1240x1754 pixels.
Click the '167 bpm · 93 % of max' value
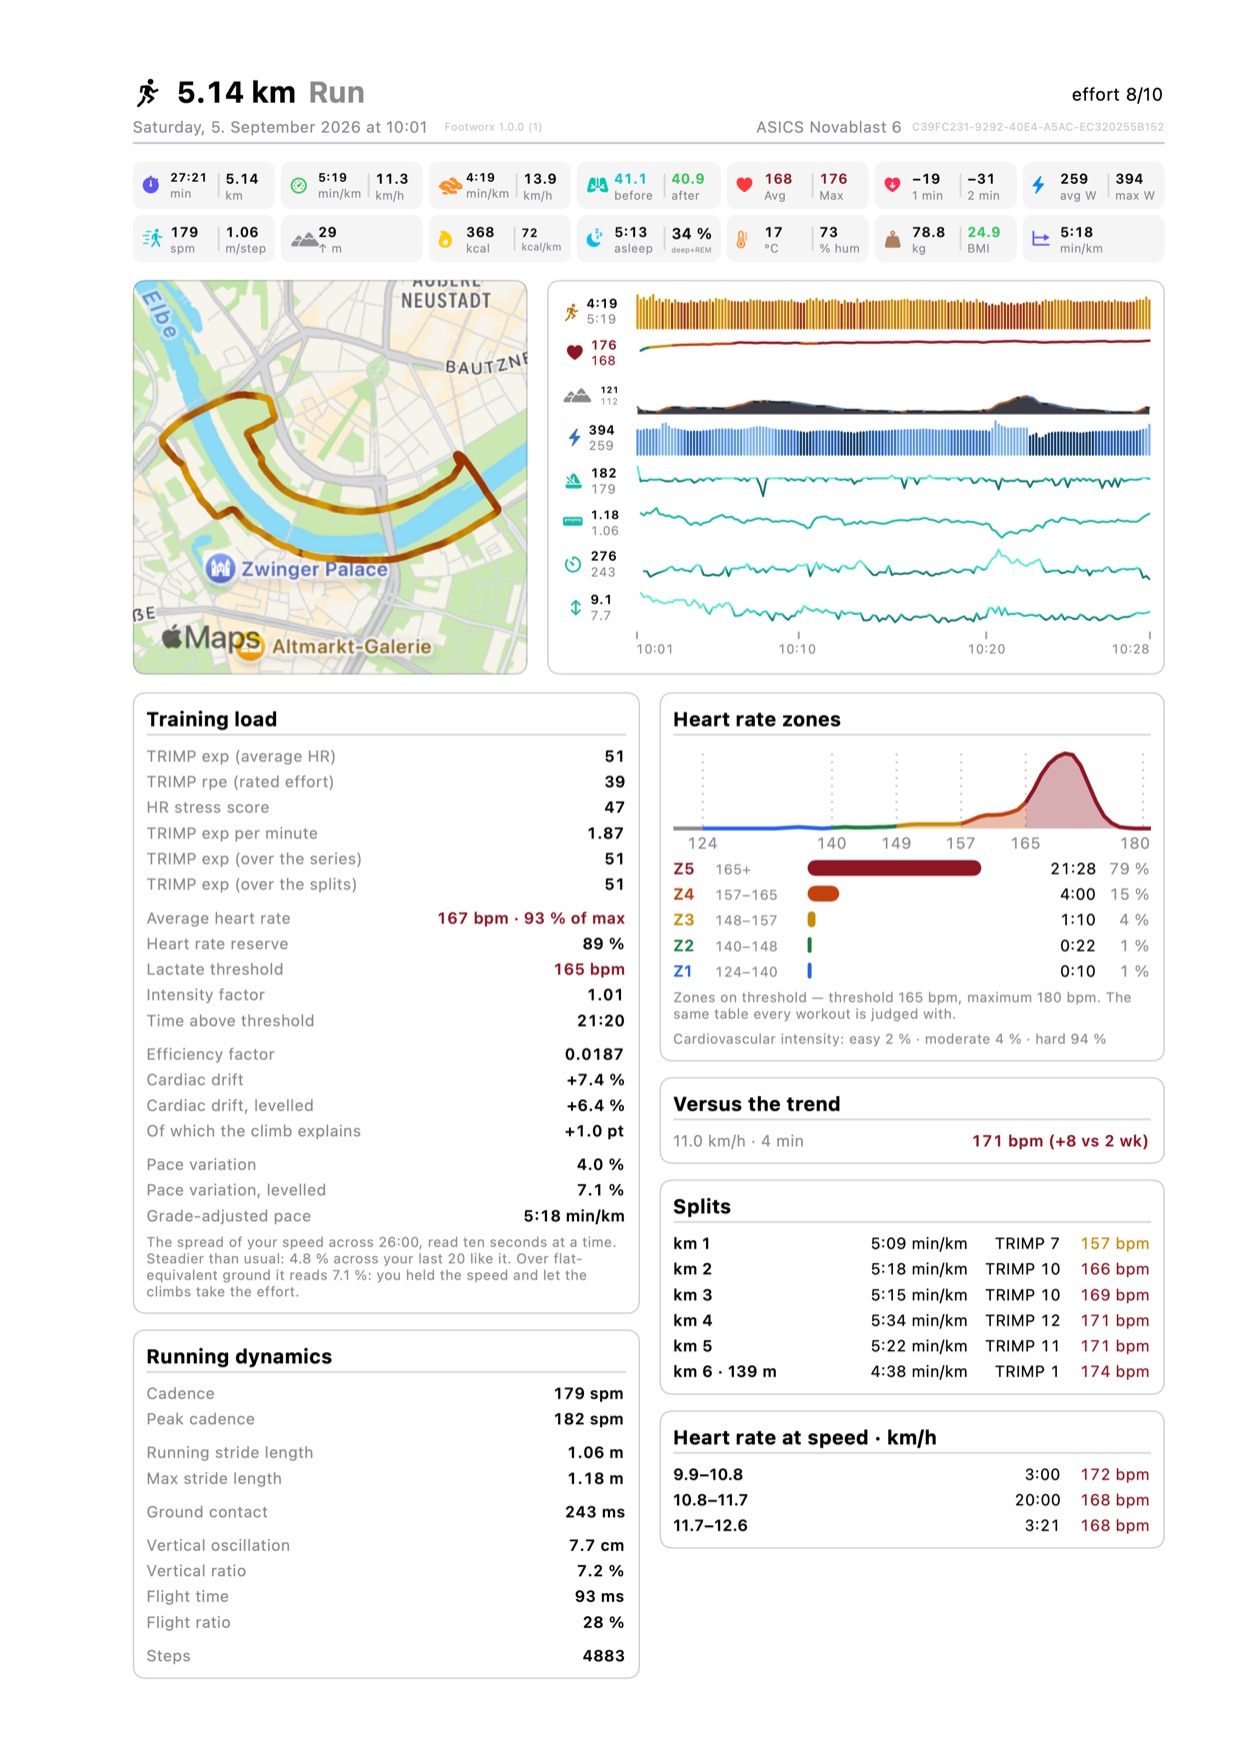(531, 918)
